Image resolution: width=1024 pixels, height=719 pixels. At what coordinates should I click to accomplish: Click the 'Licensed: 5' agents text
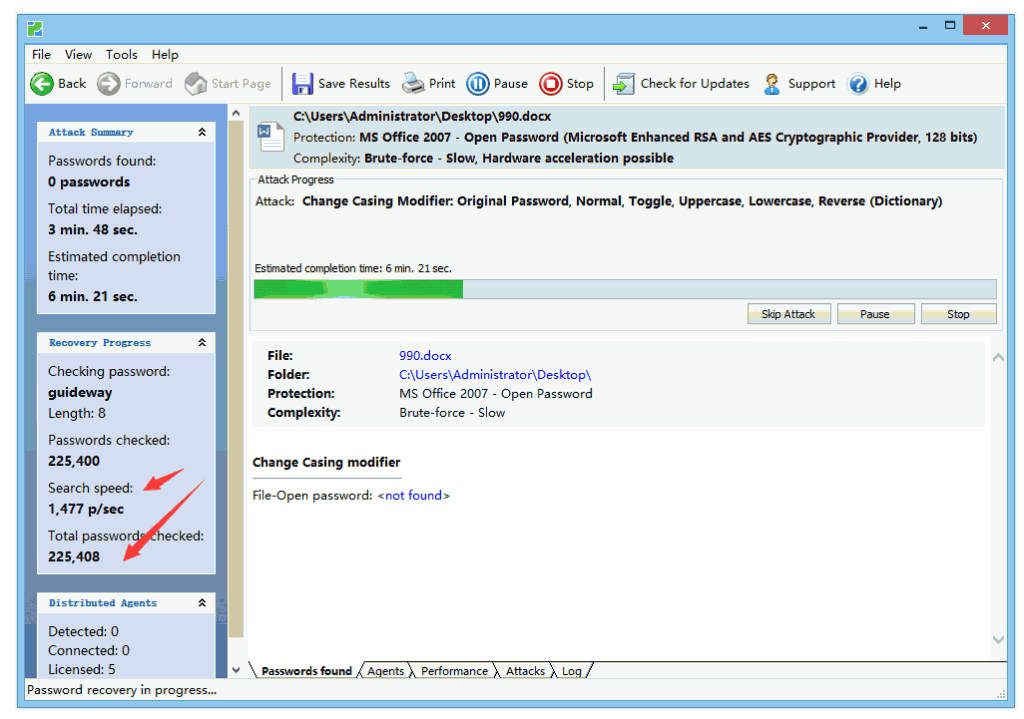pos(81,669)
